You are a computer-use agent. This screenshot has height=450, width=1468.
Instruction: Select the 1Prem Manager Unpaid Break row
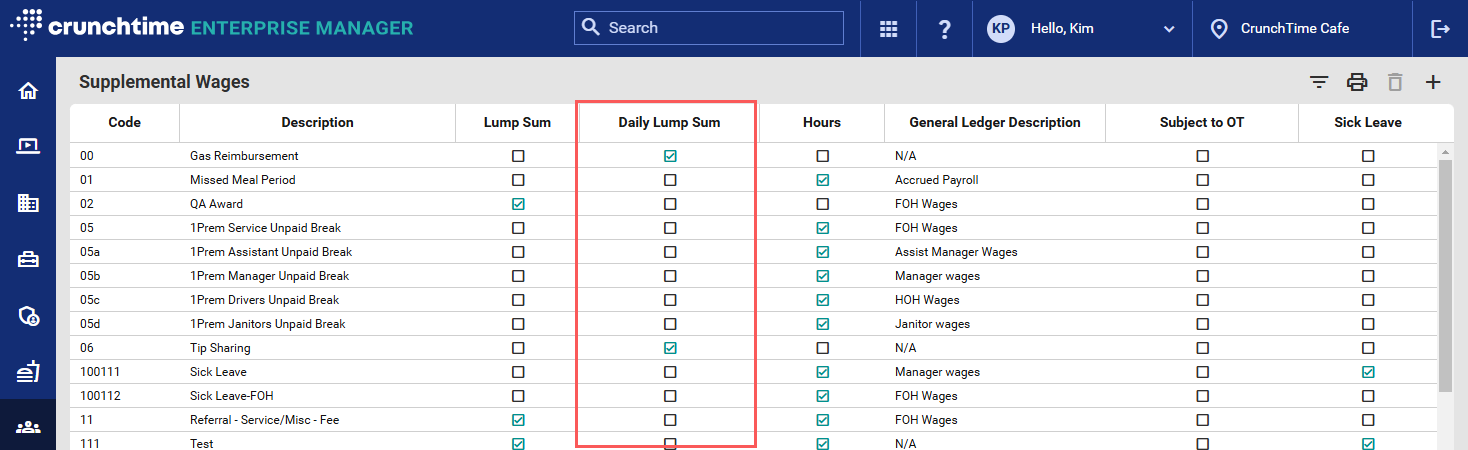coord(754,276)
